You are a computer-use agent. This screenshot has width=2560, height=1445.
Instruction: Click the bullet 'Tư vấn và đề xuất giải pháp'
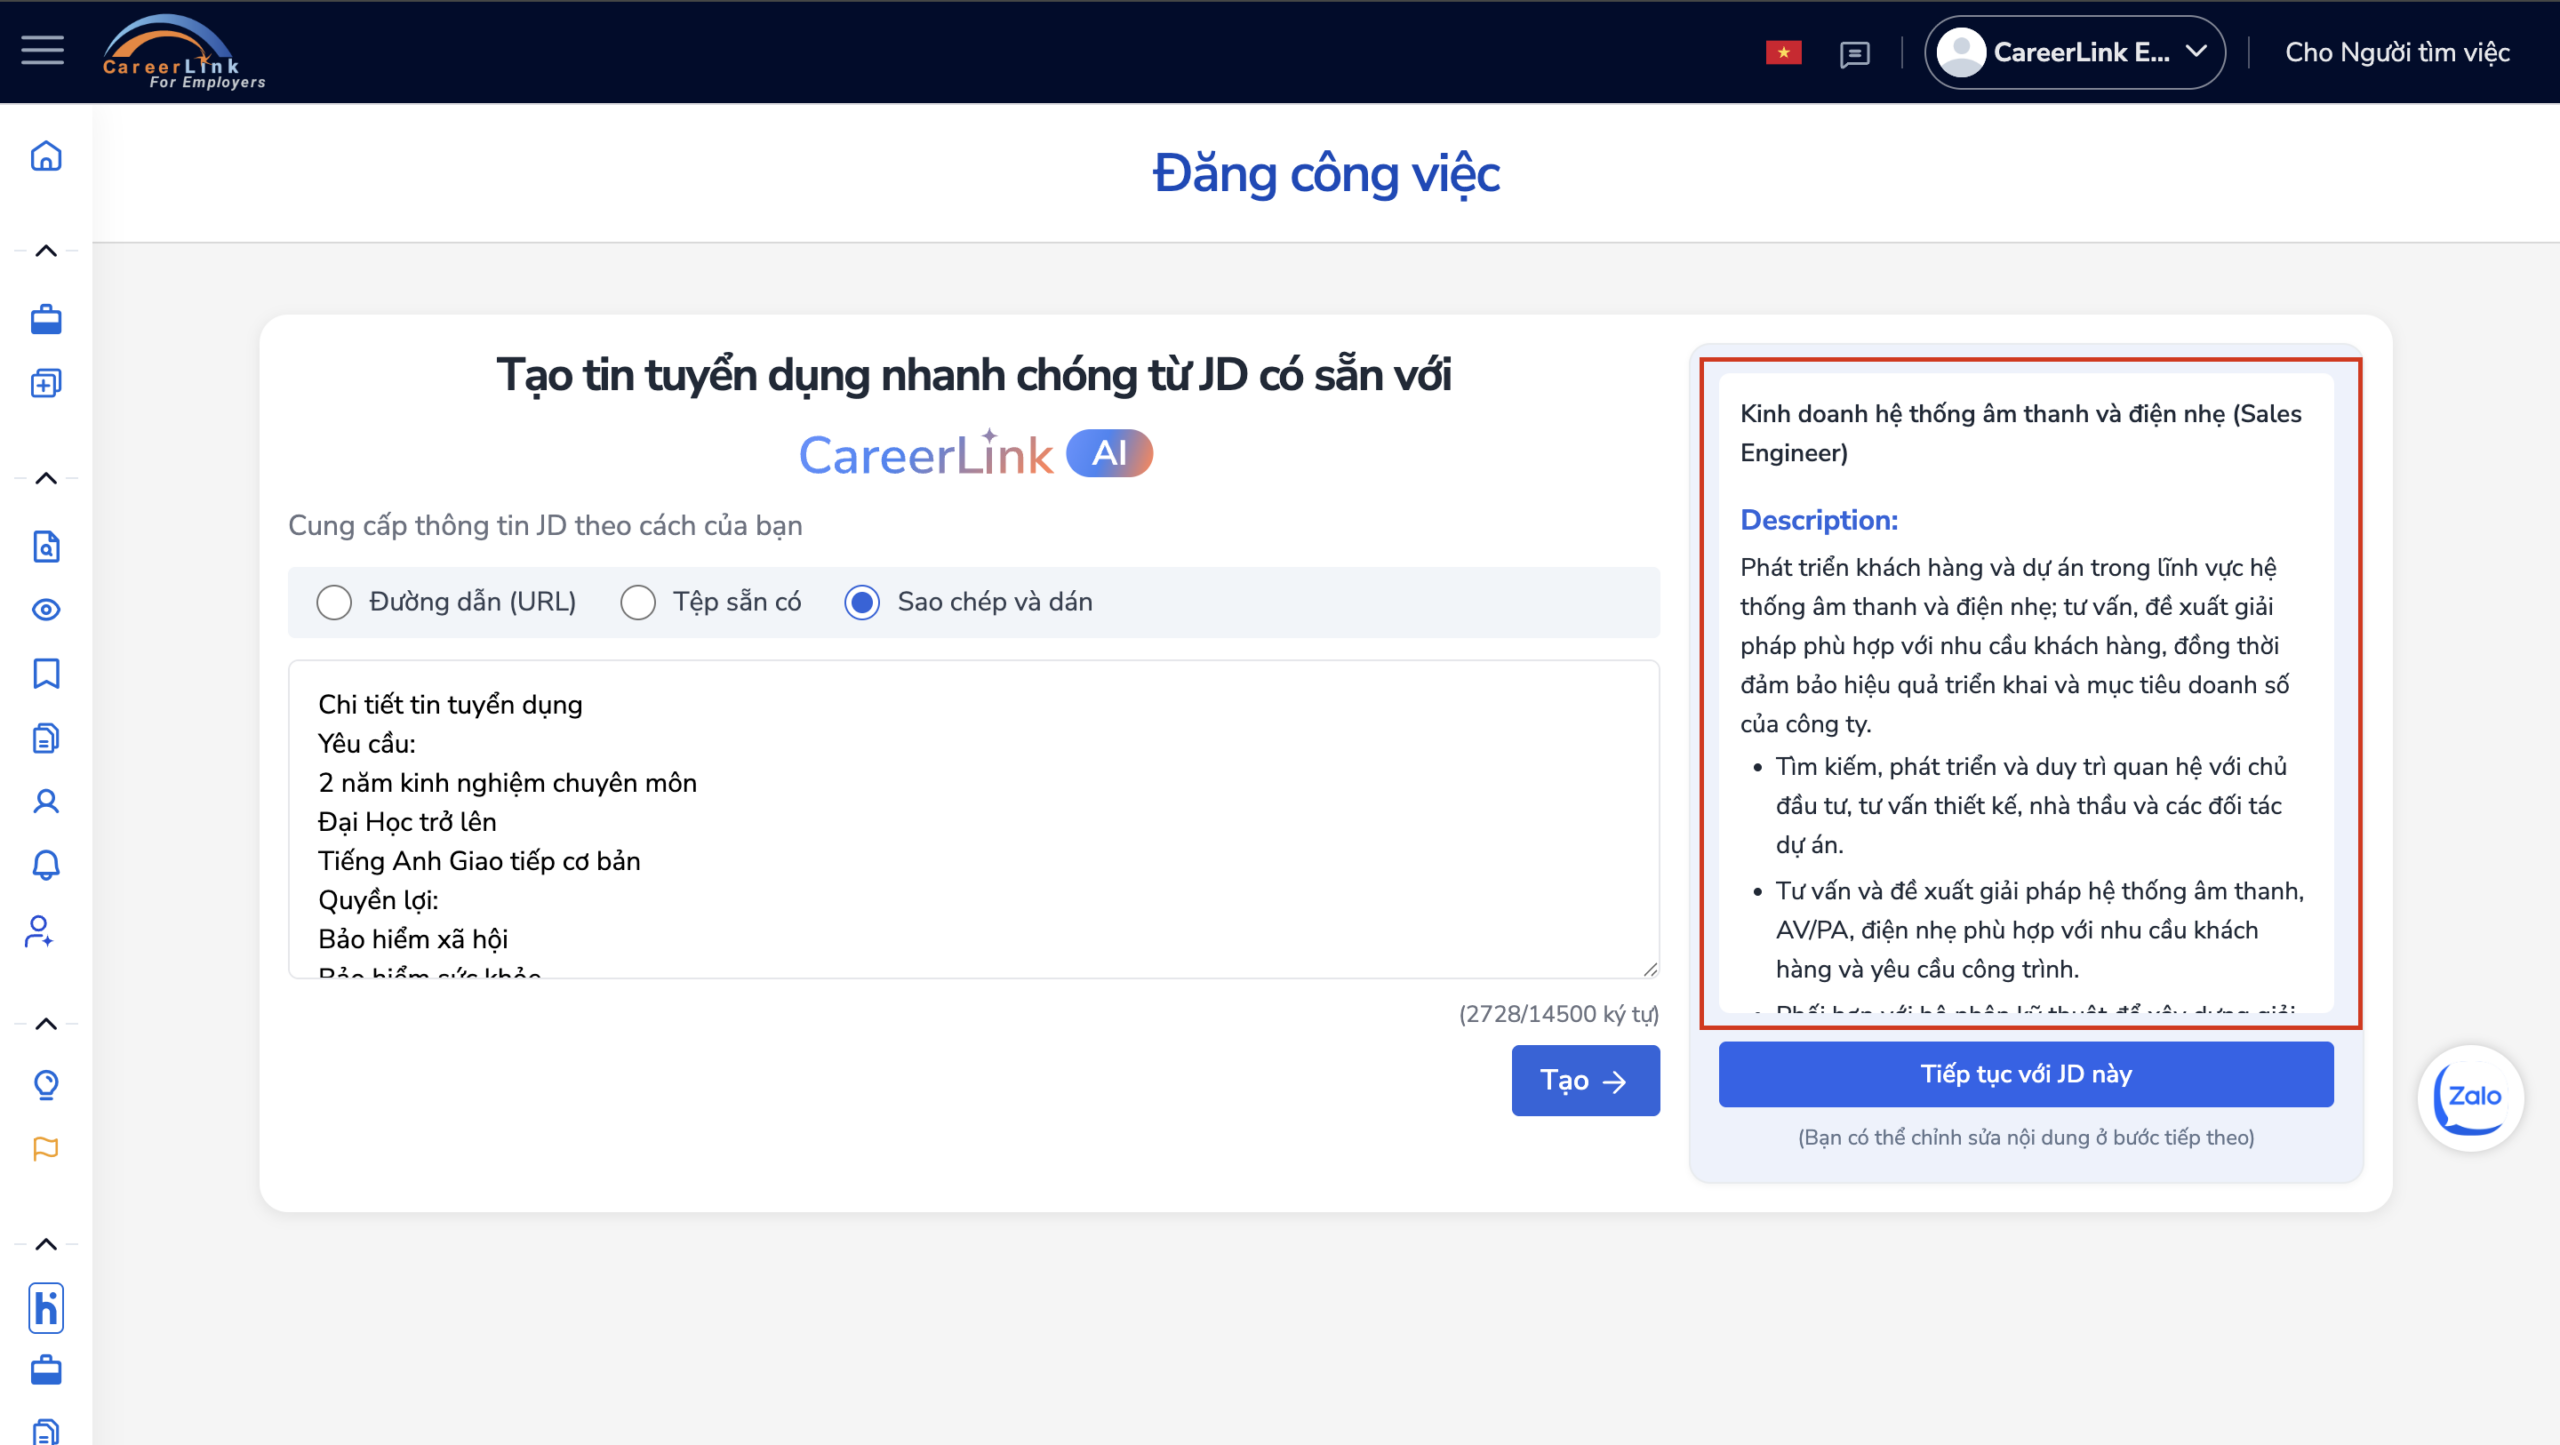point(2039,929)
